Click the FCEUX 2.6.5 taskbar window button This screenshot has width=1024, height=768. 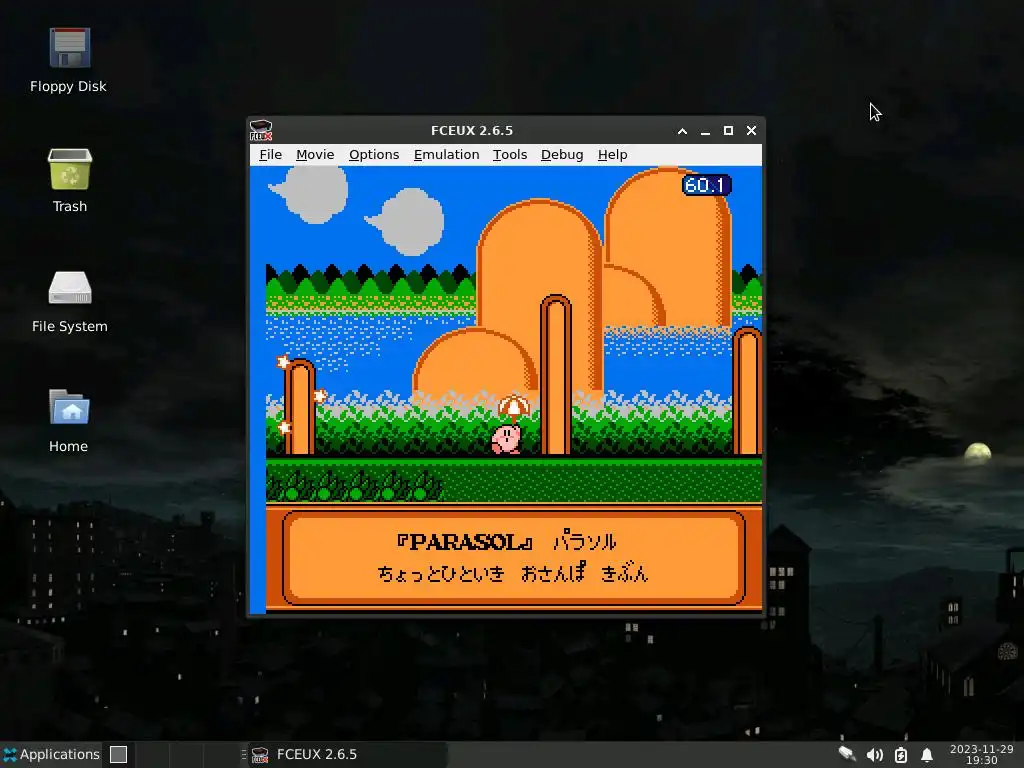[x=348, y=754]
